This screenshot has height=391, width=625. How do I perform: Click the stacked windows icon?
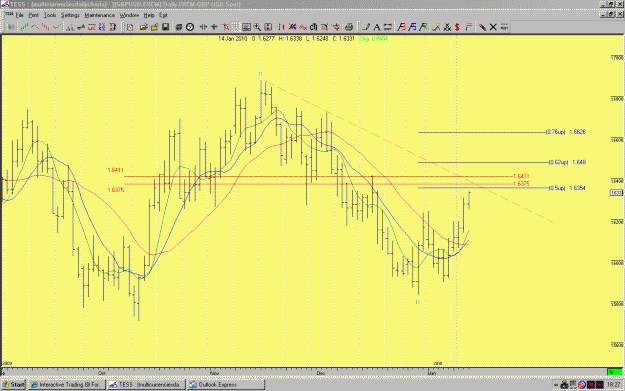[179, 27]
